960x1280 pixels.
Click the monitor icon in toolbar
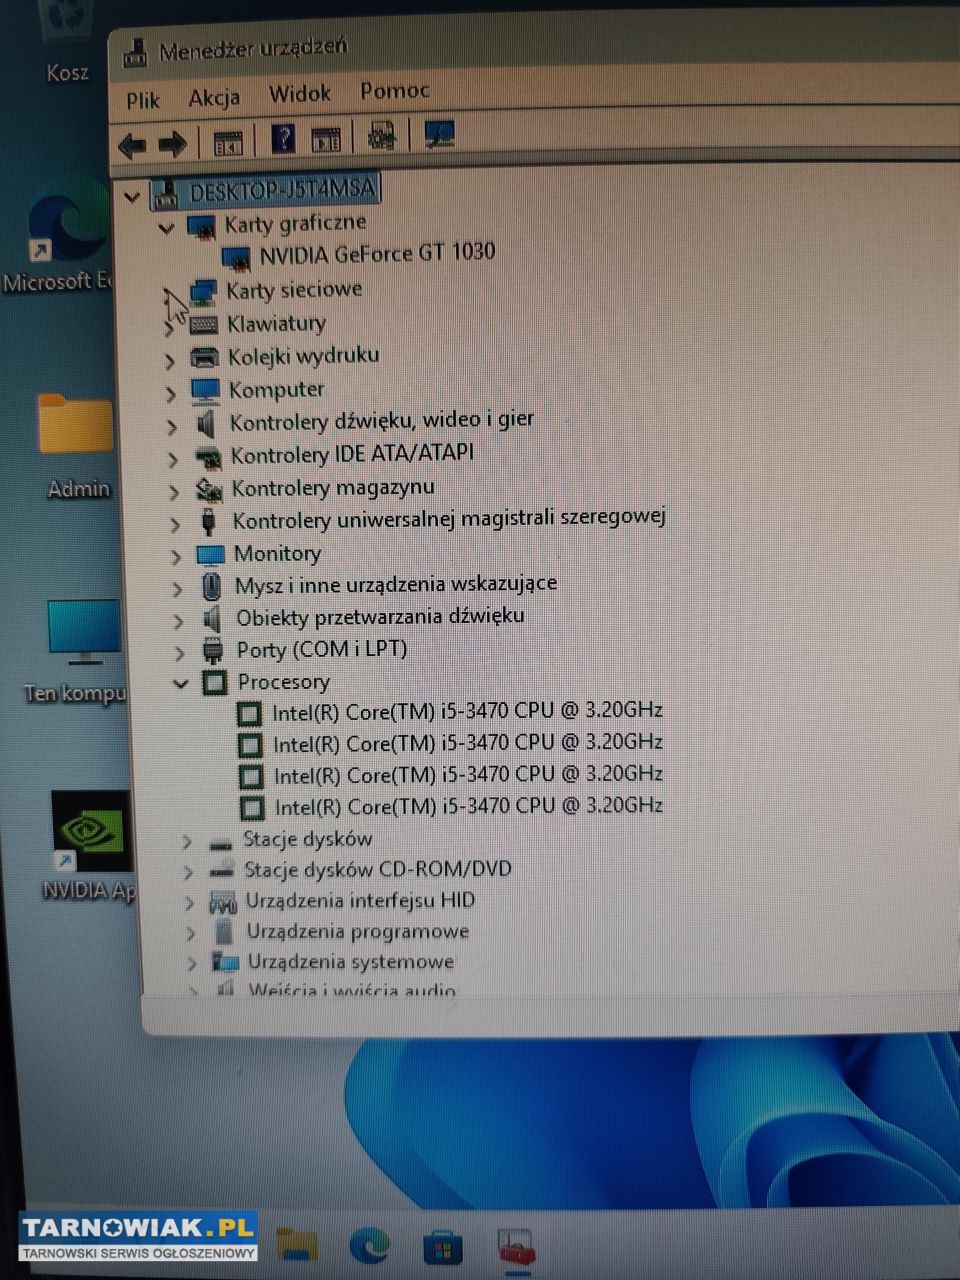439,134
